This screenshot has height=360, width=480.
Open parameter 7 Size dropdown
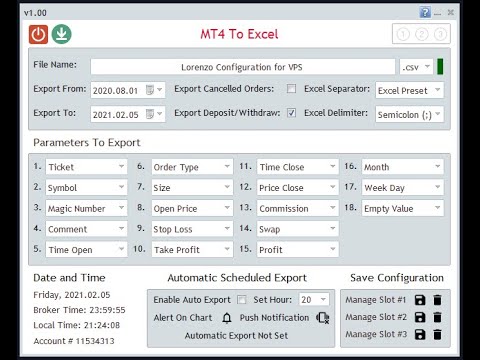point(192,187)
